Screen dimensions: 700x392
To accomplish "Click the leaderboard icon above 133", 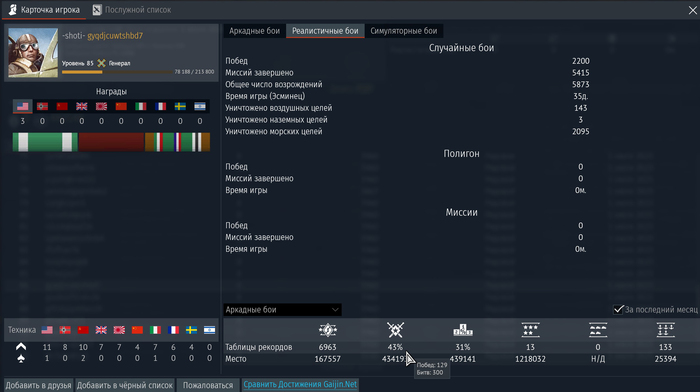I will [666, 330].
